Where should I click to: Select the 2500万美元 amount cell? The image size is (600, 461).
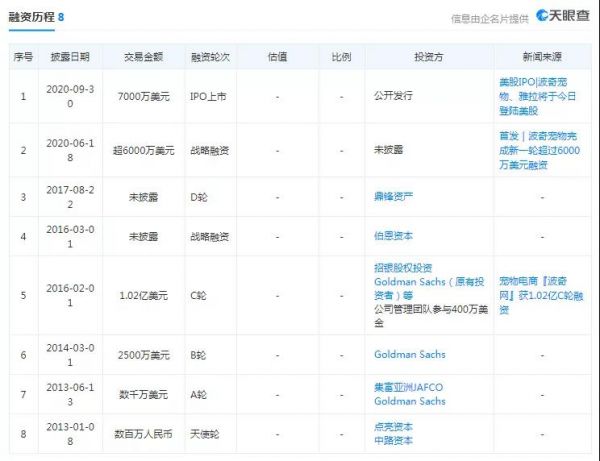[x=143, y=355]
